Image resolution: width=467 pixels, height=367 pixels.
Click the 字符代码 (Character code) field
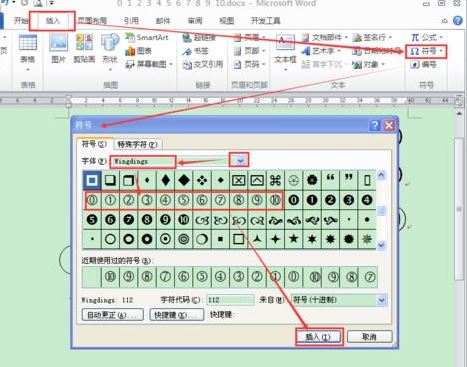click(x=230, y=300)
